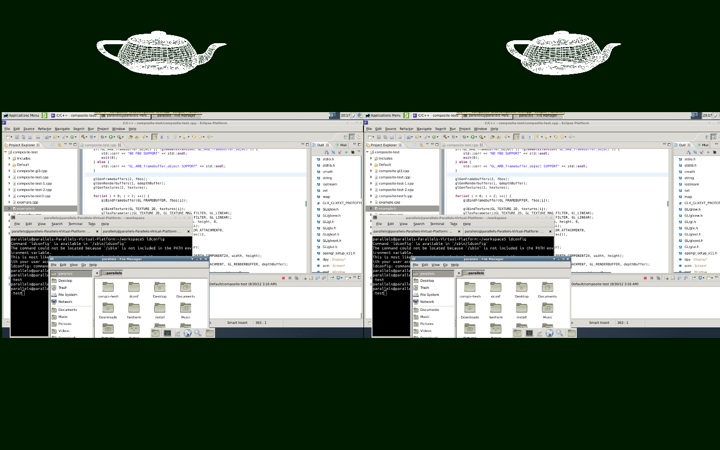
Task: Toggle Mark Occurrences in left copy's Eclipse toolbar
Action: pyautogui.click(x=154, y=137)
